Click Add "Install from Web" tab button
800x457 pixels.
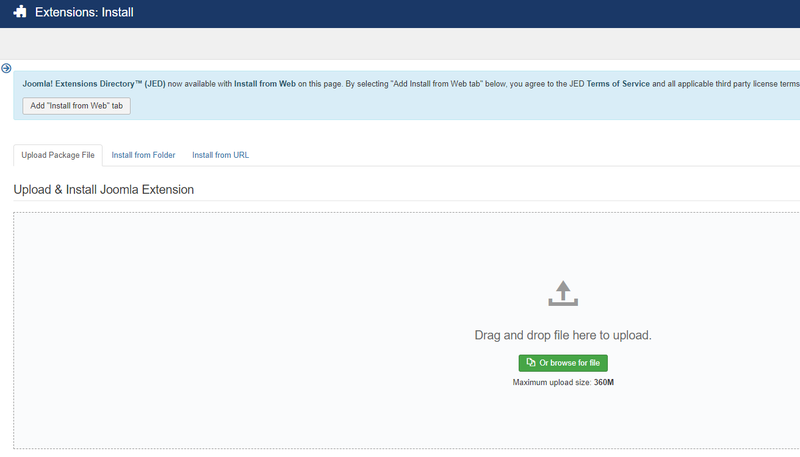click(x=77, y=106)
